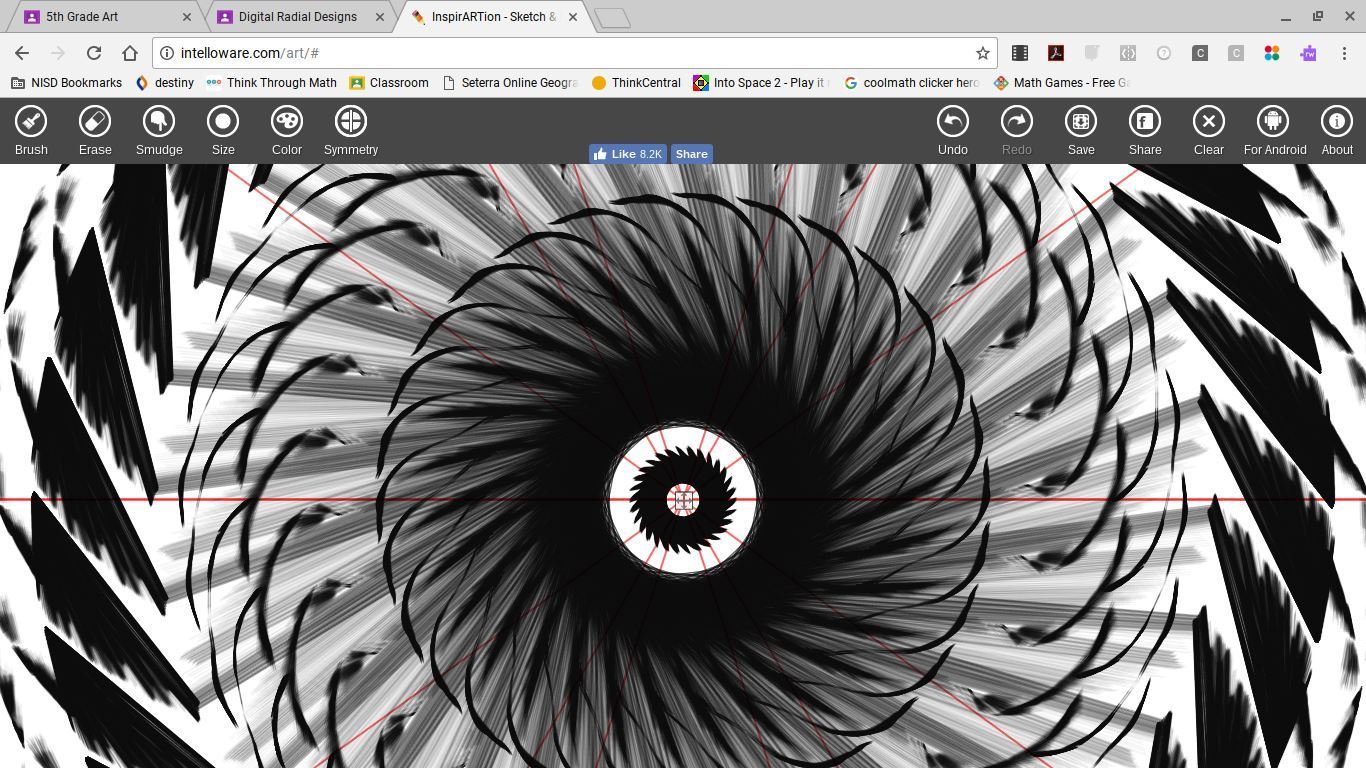
Task: Open the For Android link
Action: pyautogui.click(x=1274, y=131)
